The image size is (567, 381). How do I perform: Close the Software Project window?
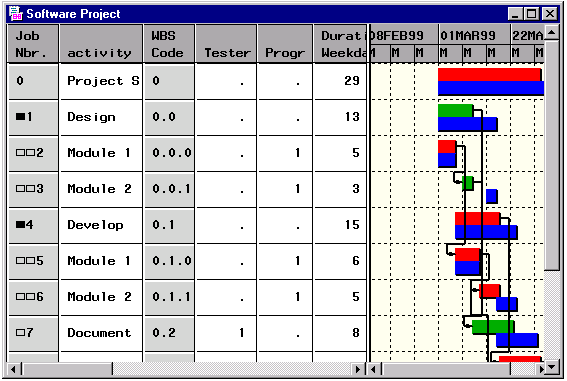[550, 14]
